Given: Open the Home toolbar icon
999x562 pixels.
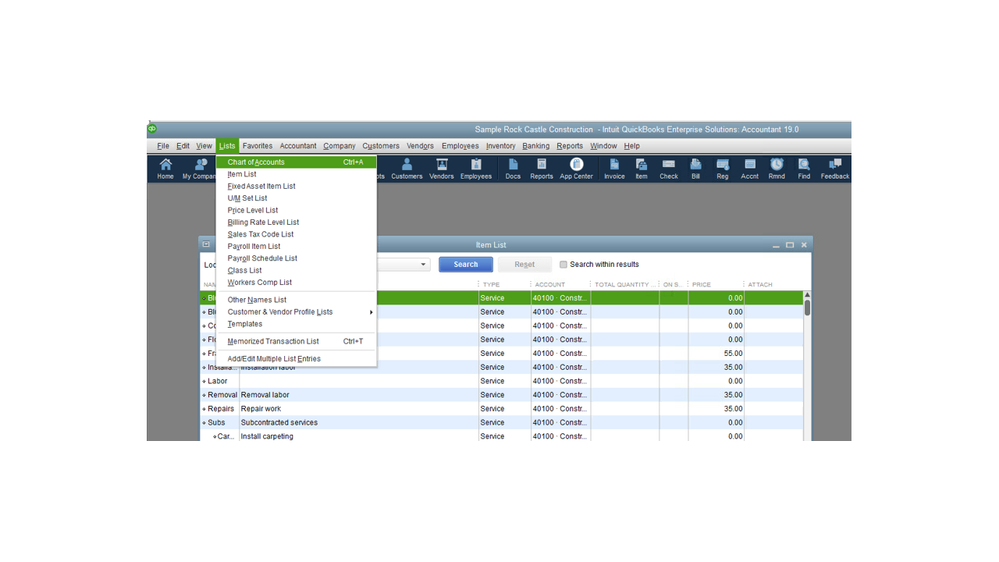Looking at the screenshot, I should point(165,169).
